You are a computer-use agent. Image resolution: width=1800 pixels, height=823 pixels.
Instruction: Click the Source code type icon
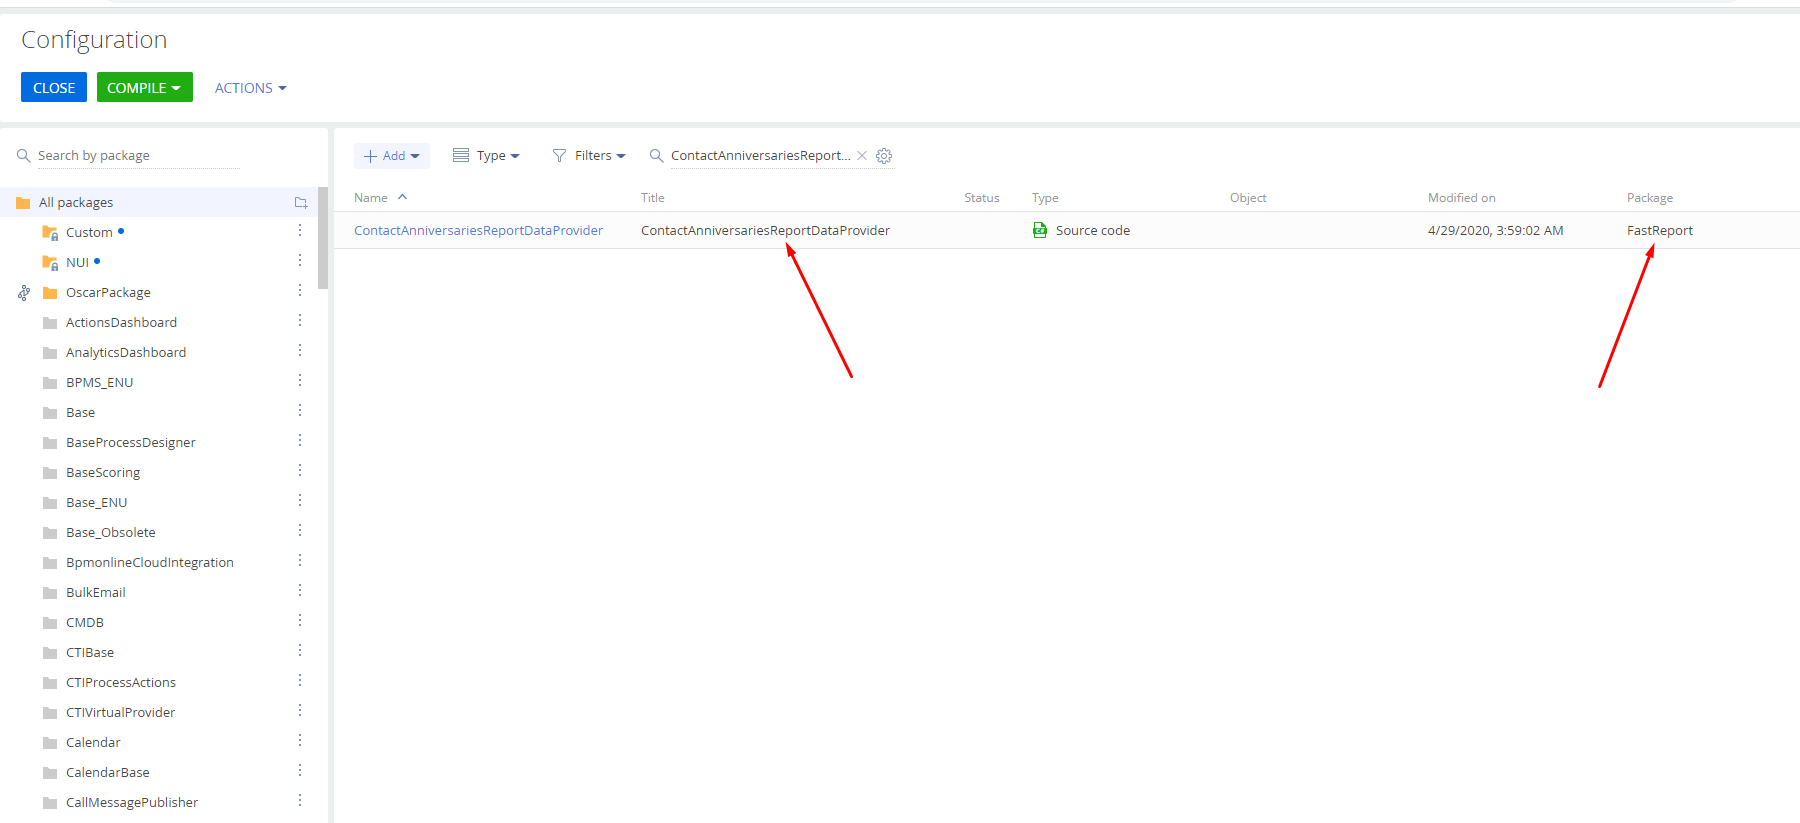point(1040,230)
